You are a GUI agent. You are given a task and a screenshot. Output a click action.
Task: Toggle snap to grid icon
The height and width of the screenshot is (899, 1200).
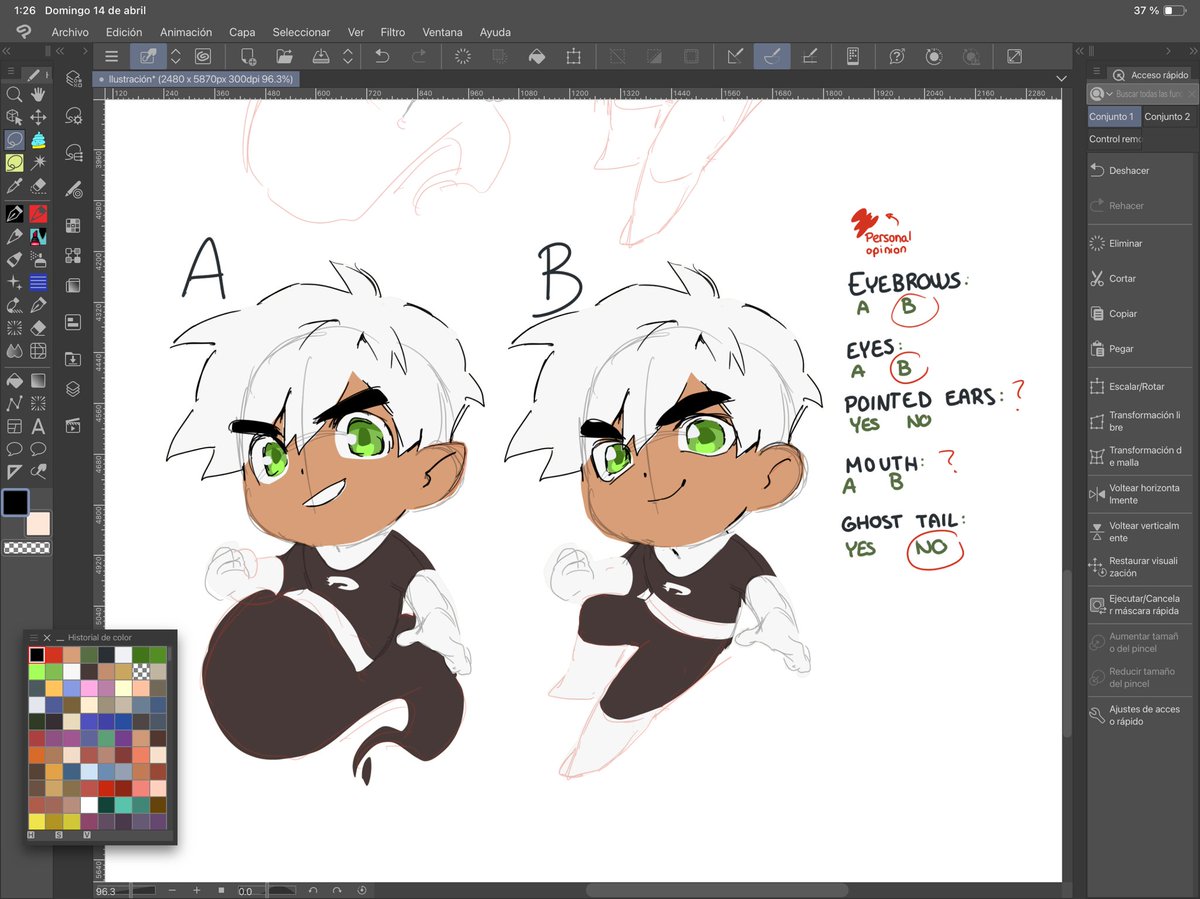click(x=809, y=57)
